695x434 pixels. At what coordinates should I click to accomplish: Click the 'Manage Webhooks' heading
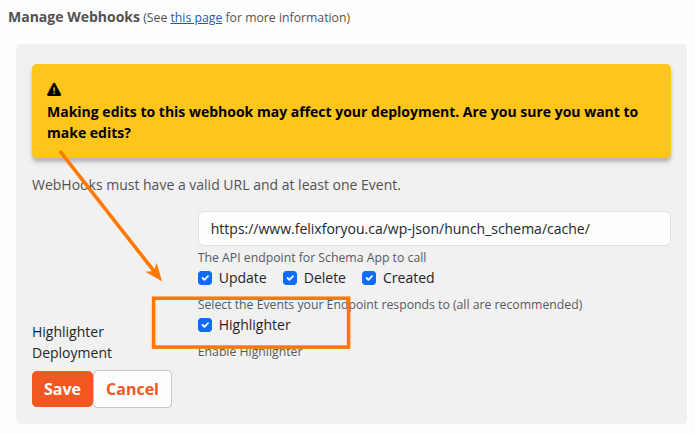[x=74, y=17]
